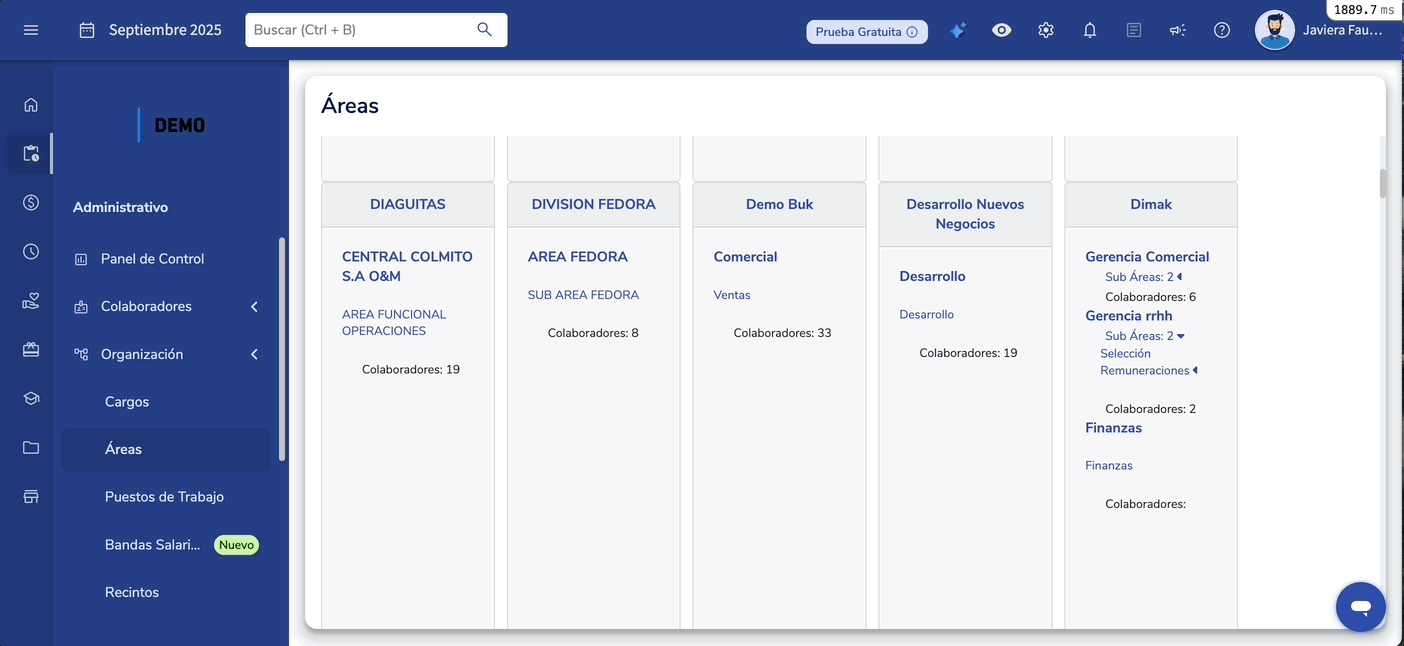
Task: Open the notifications bell icon
Action: pos(1090,30)
